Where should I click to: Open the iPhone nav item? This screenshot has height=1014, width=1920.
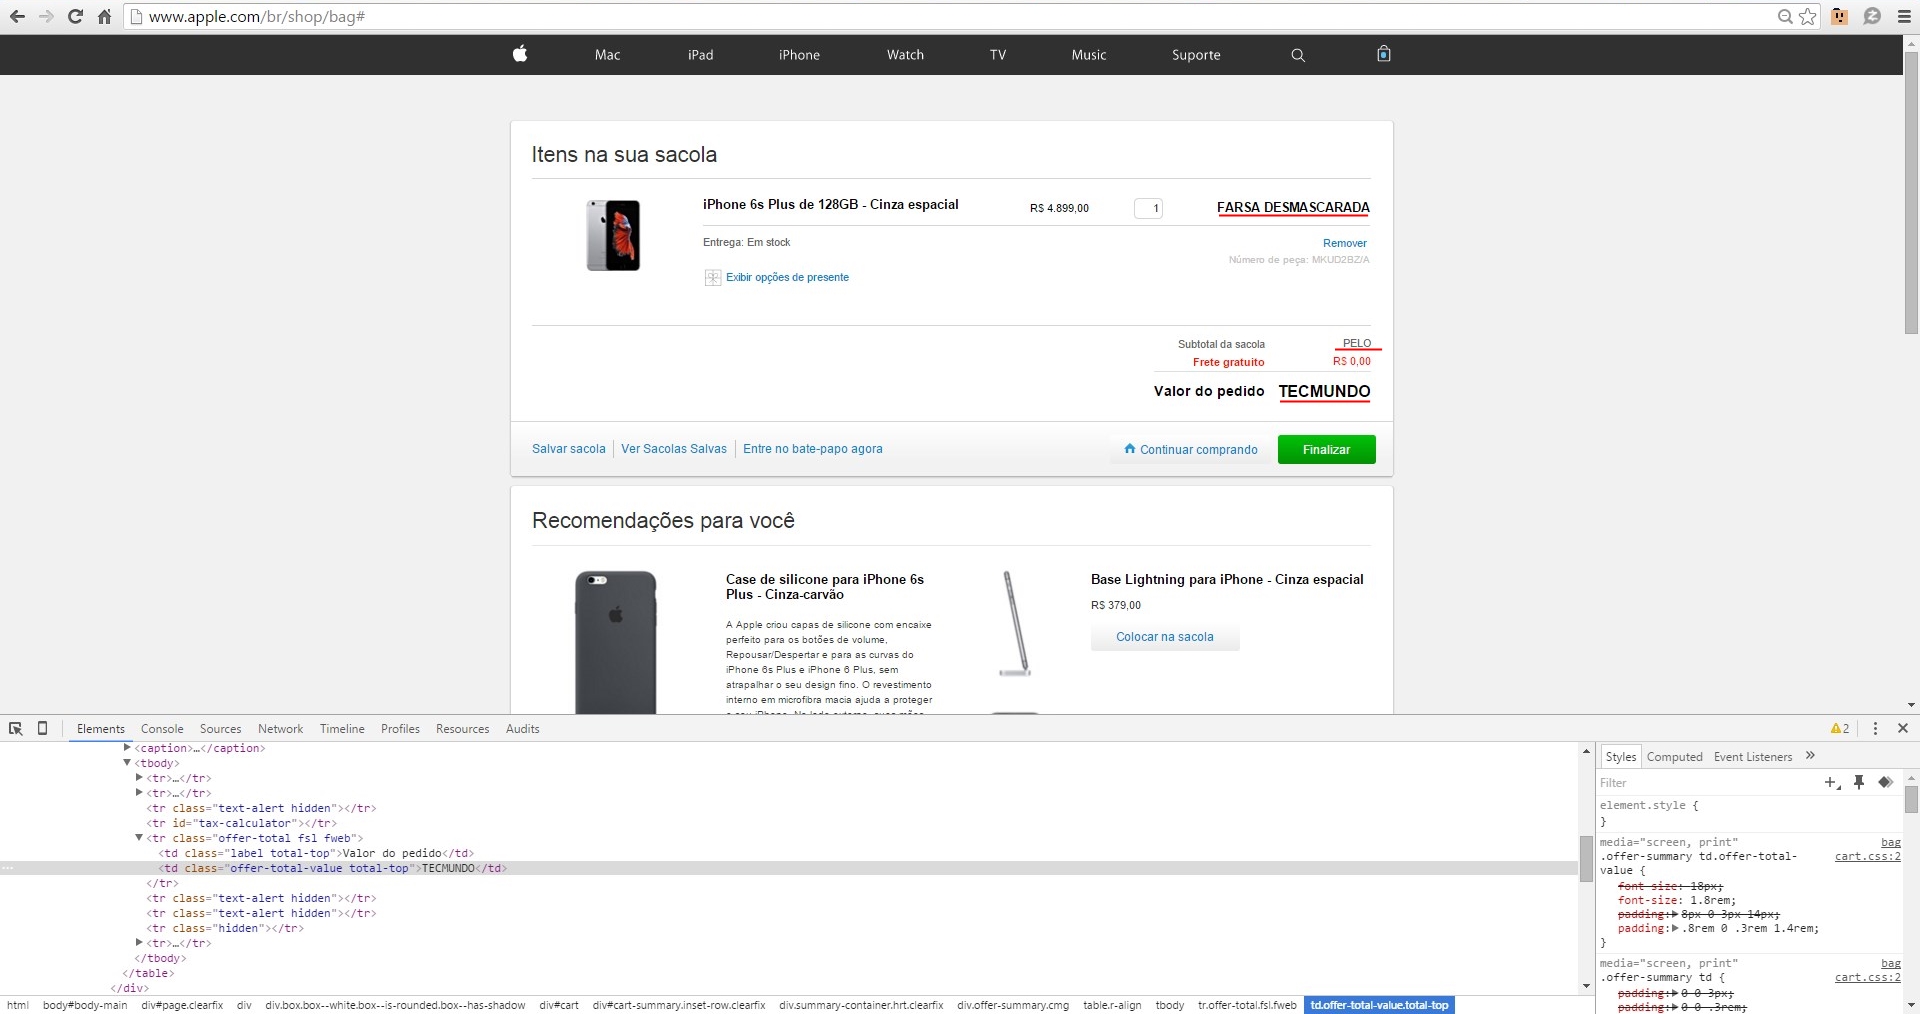799,55
